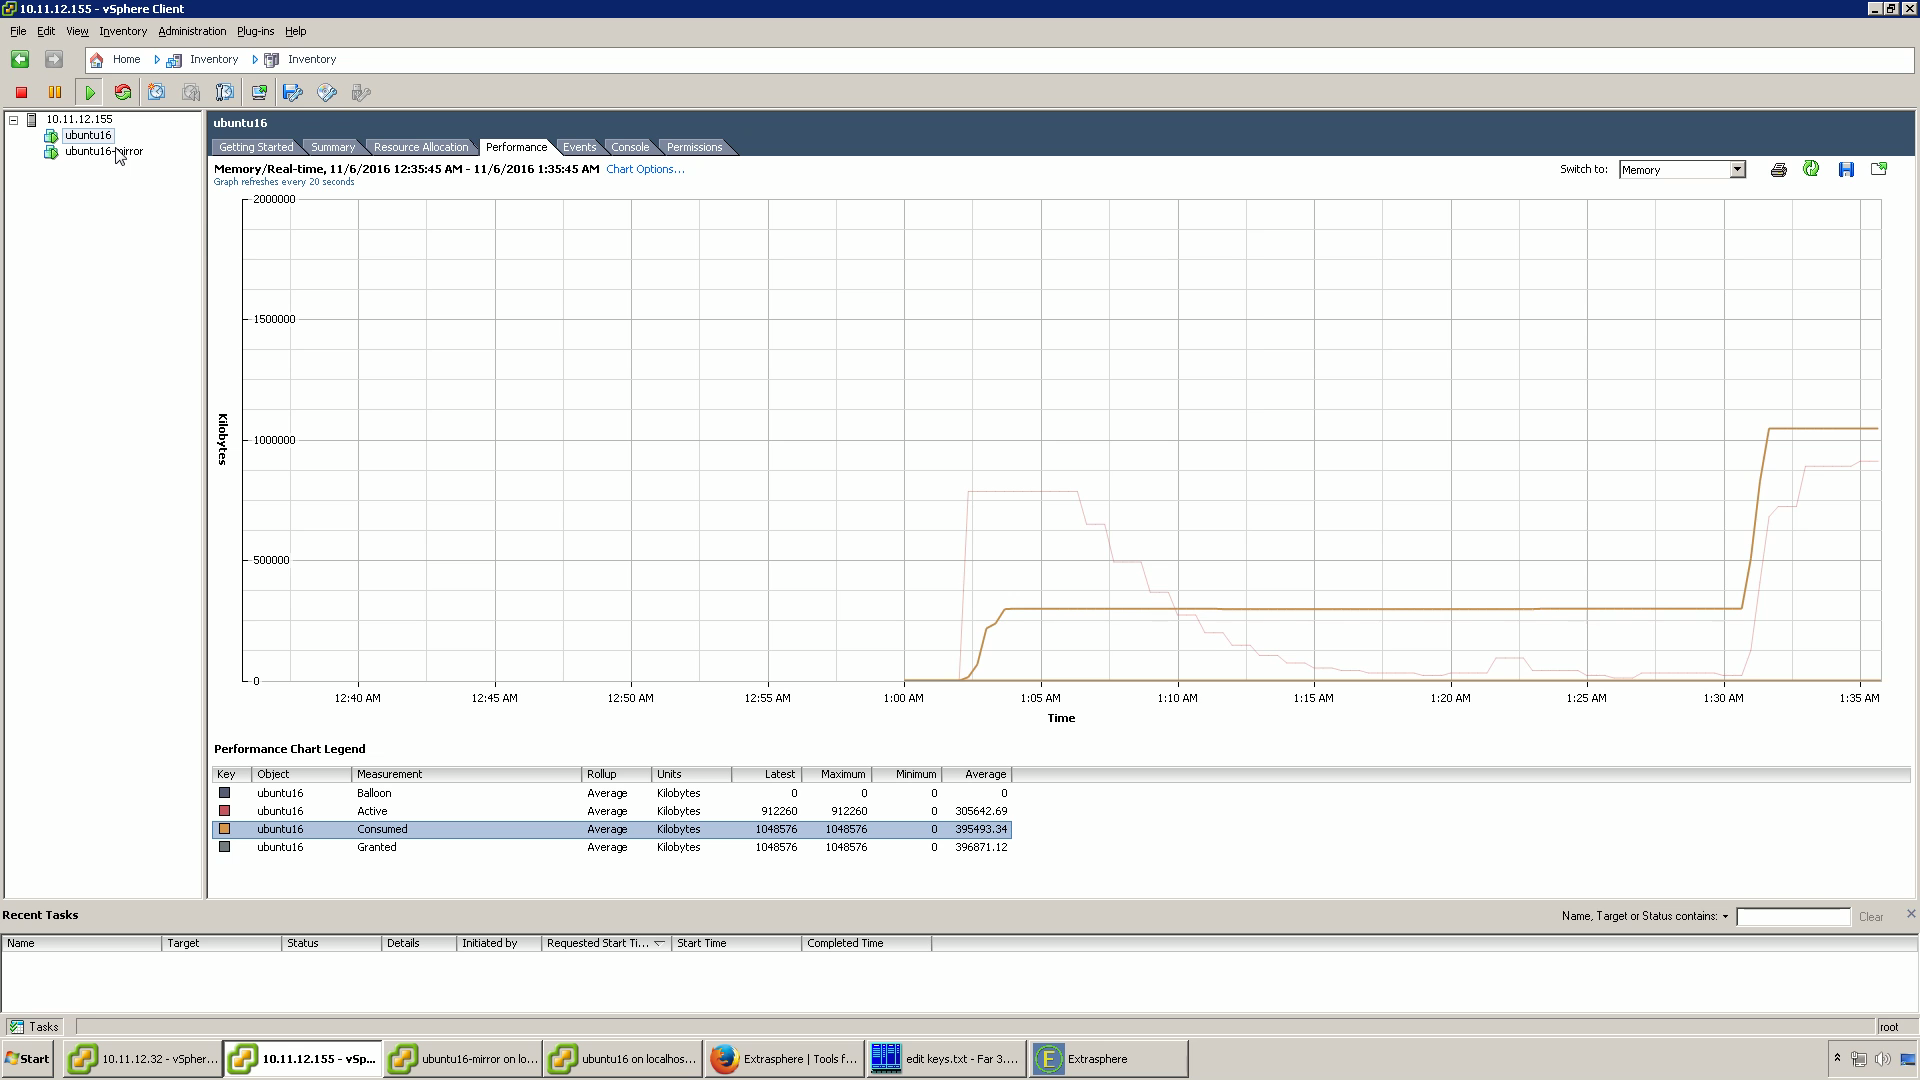Open the Administration menu
The image size is (1920, 1080).
pos(192,31)
